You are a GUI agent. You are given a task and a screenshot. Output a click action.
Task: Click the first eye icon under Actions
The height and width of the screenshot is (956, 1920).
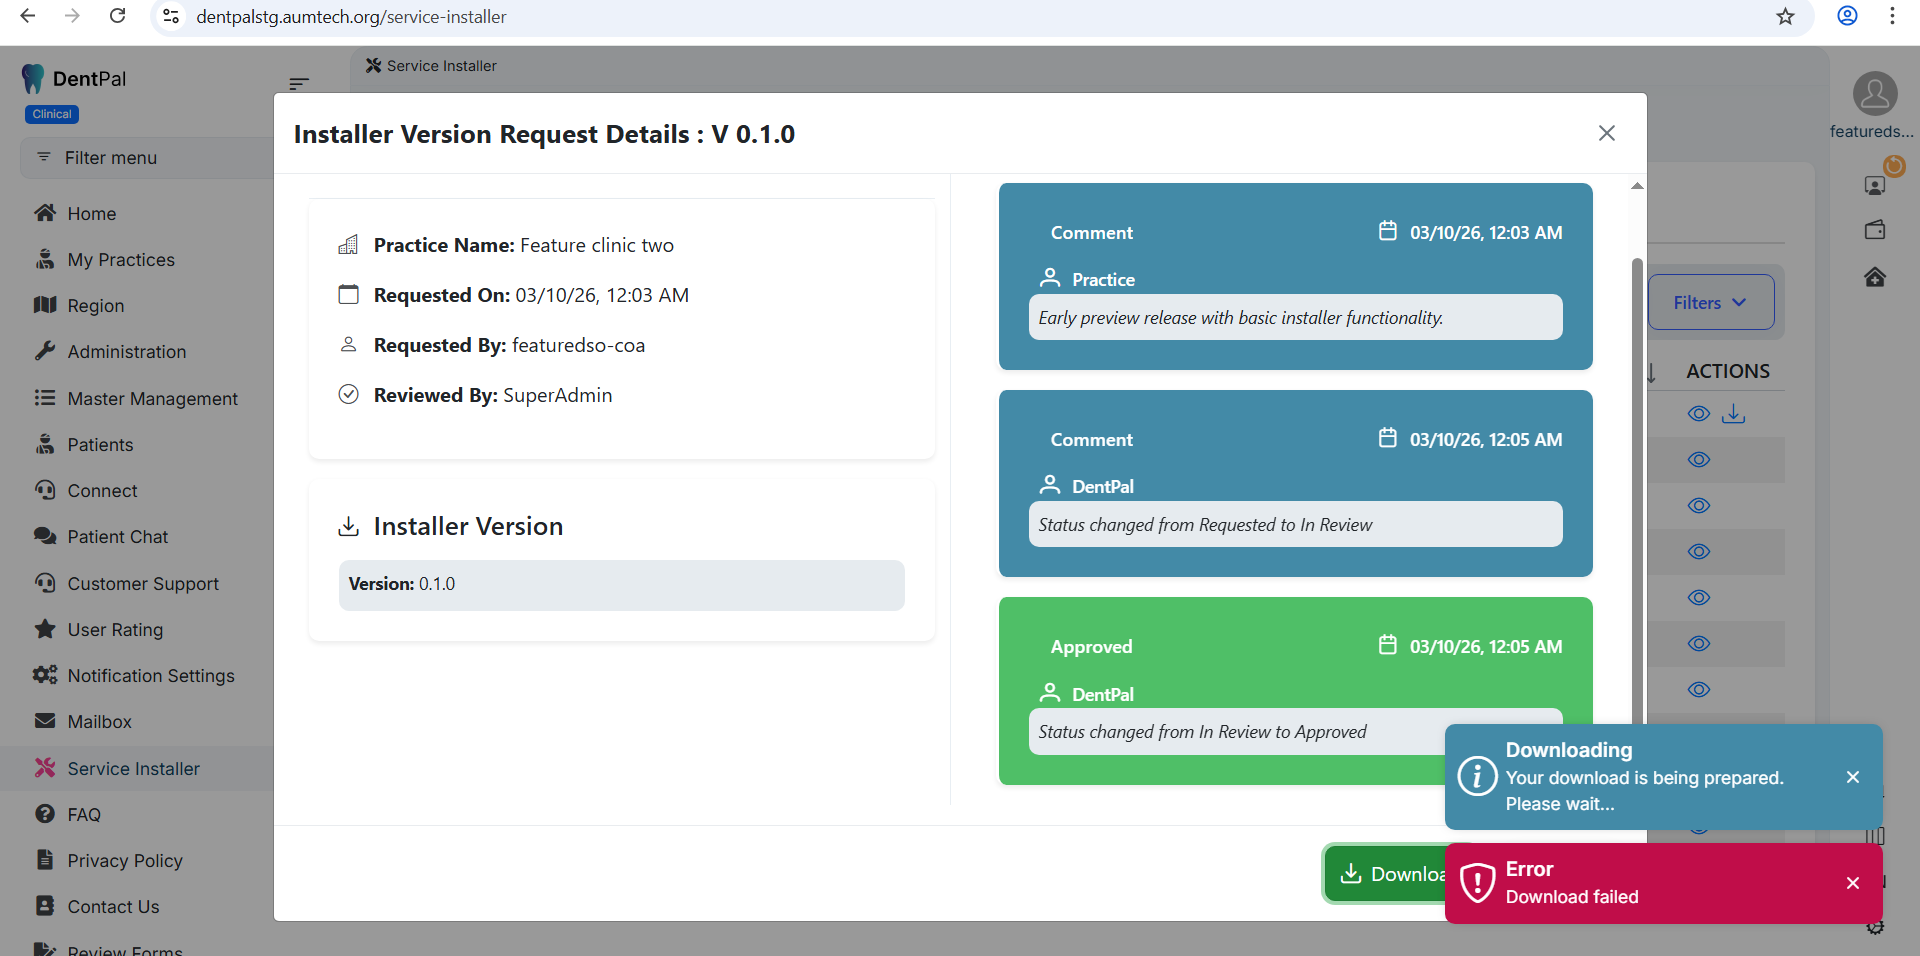(x=1698, y=414)
